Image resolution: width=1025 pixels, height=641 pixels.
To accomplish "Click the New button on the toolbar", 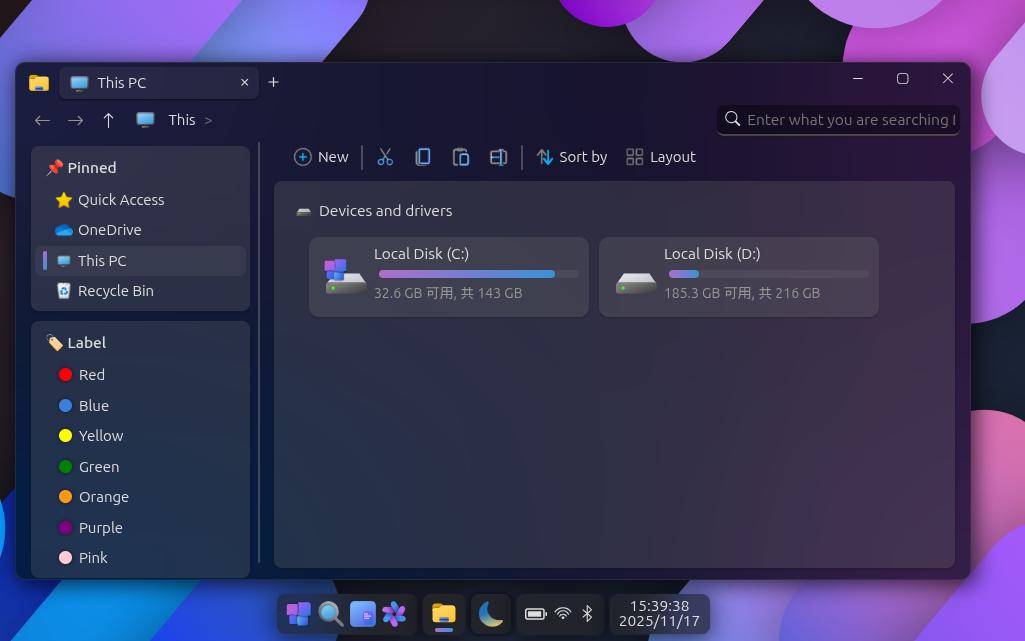I will (320, 156).
